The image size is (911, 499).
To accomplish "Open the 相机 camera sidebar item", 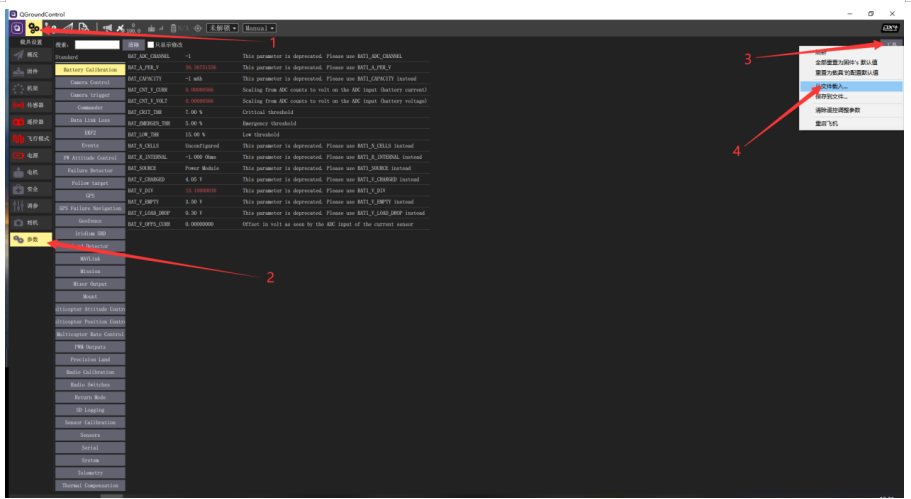I will [x=31, y=223].
